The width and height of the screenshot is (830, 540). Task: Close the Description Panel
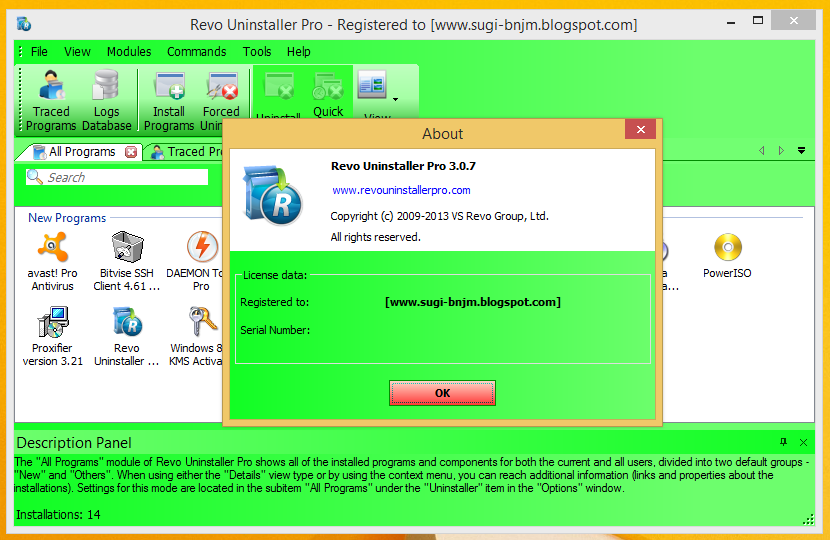point(804,443)
